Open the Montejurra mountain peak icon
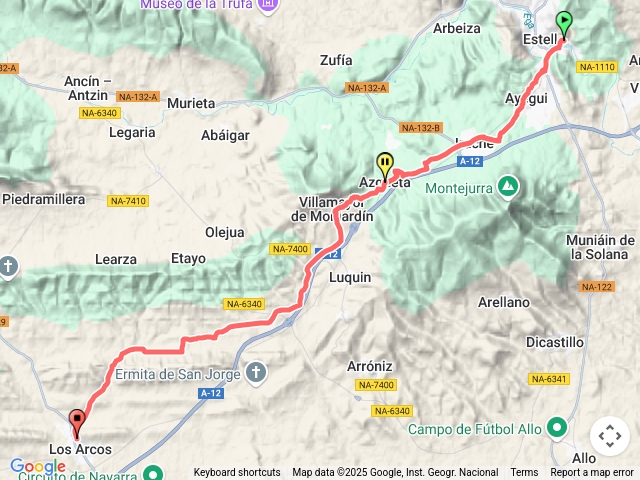The width and height of the screenshot is (640, 480). pos(508,187)
